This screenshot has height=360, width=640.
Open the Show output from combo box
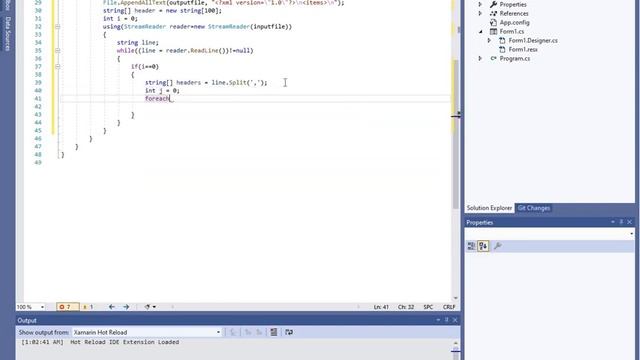(x=147, y=332)
